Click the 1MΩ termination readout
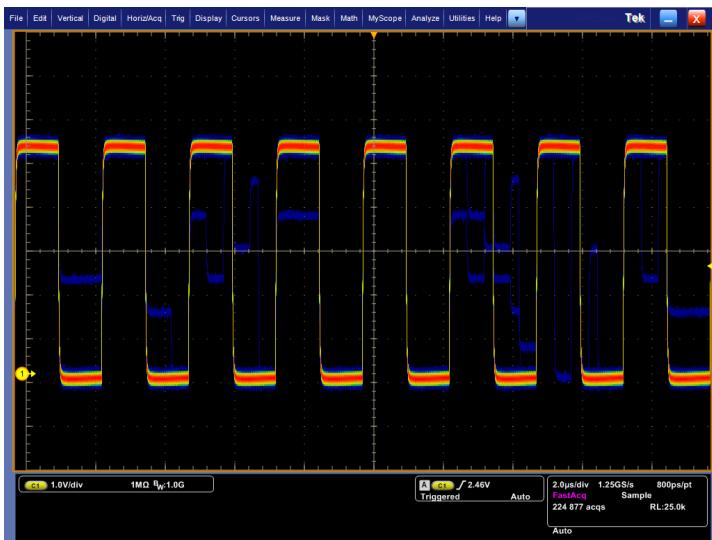The image size is (712, 540). [140, 485]
